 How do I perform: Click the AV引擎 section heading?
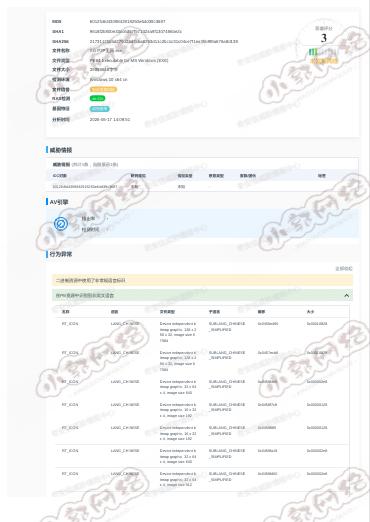pos(59,202)
